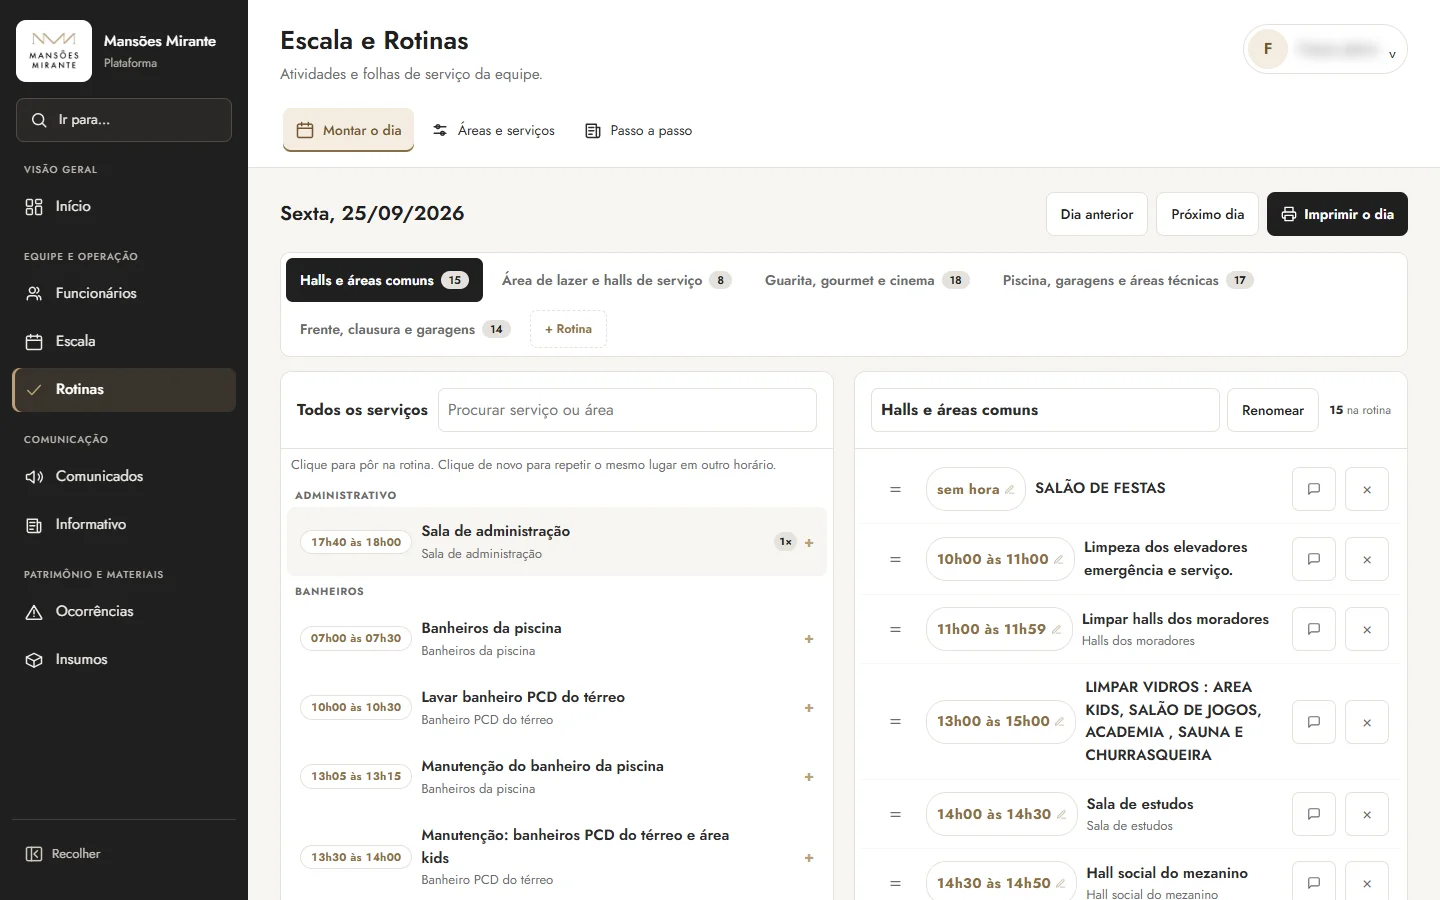Go to Próximo dia
Image resolution: width=1440 pixels, height=900 pixels.
(x=1207, y=214)
